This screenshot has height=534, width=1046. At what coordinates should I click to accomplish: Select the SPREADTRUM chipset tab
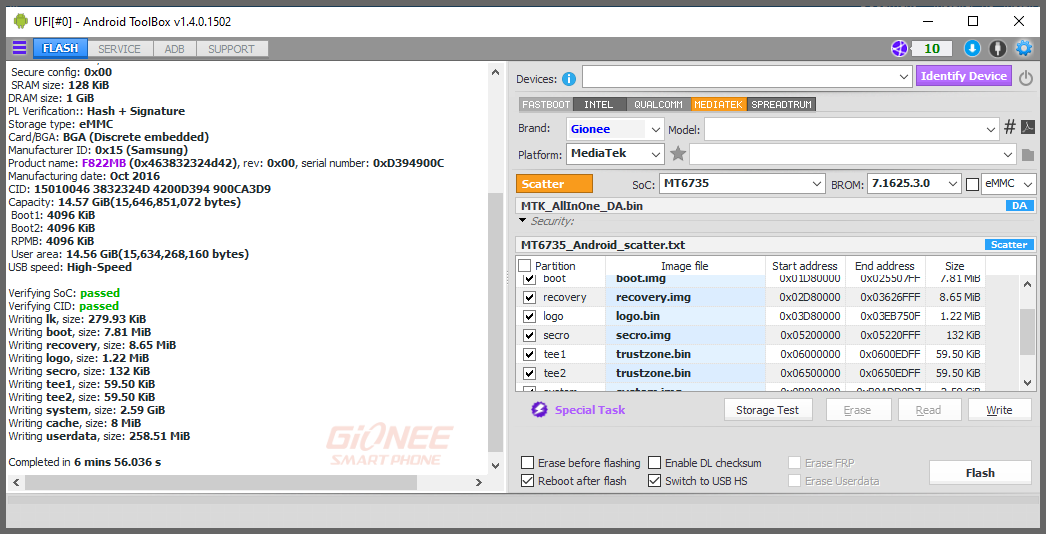pyautogui.click(x=781, y=104)
